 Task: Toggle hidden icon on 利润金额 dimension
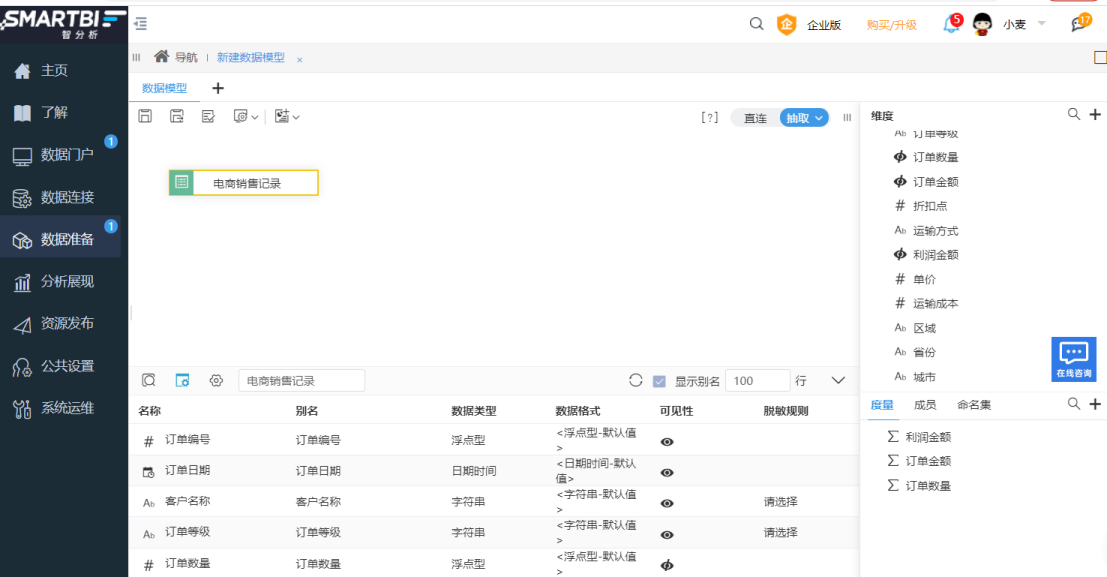(x=900, y=254)
